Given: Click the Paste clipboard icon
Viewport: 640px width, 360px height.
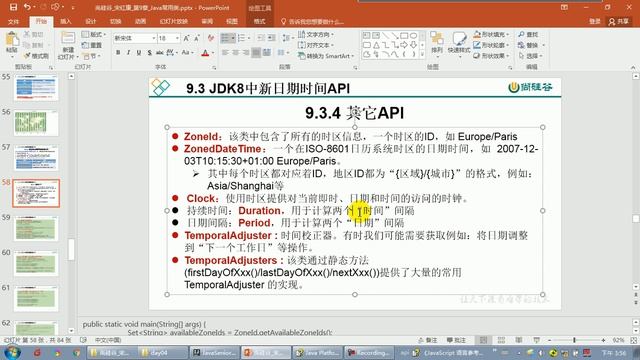Looking at the screenshot, I should click(x=12, y=40).
